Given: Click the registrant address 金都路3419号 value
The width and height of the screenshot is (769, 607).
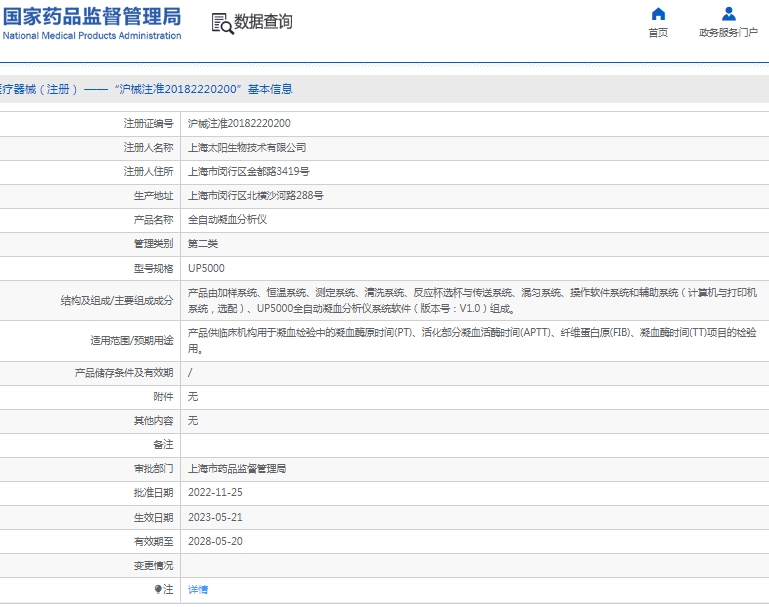Looking at the screenshot, I should [249, 171].
